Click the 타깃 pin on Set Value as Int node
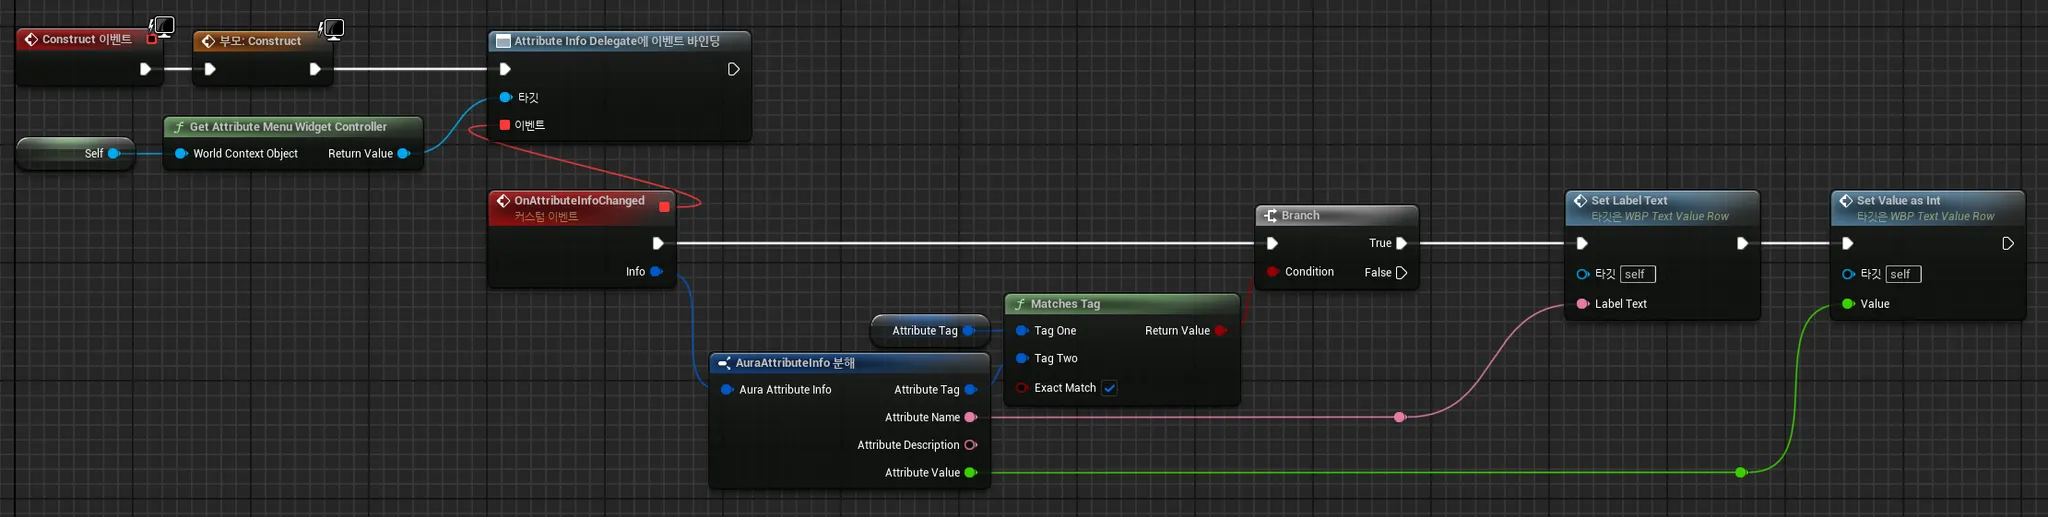 tap(1848, 274)
